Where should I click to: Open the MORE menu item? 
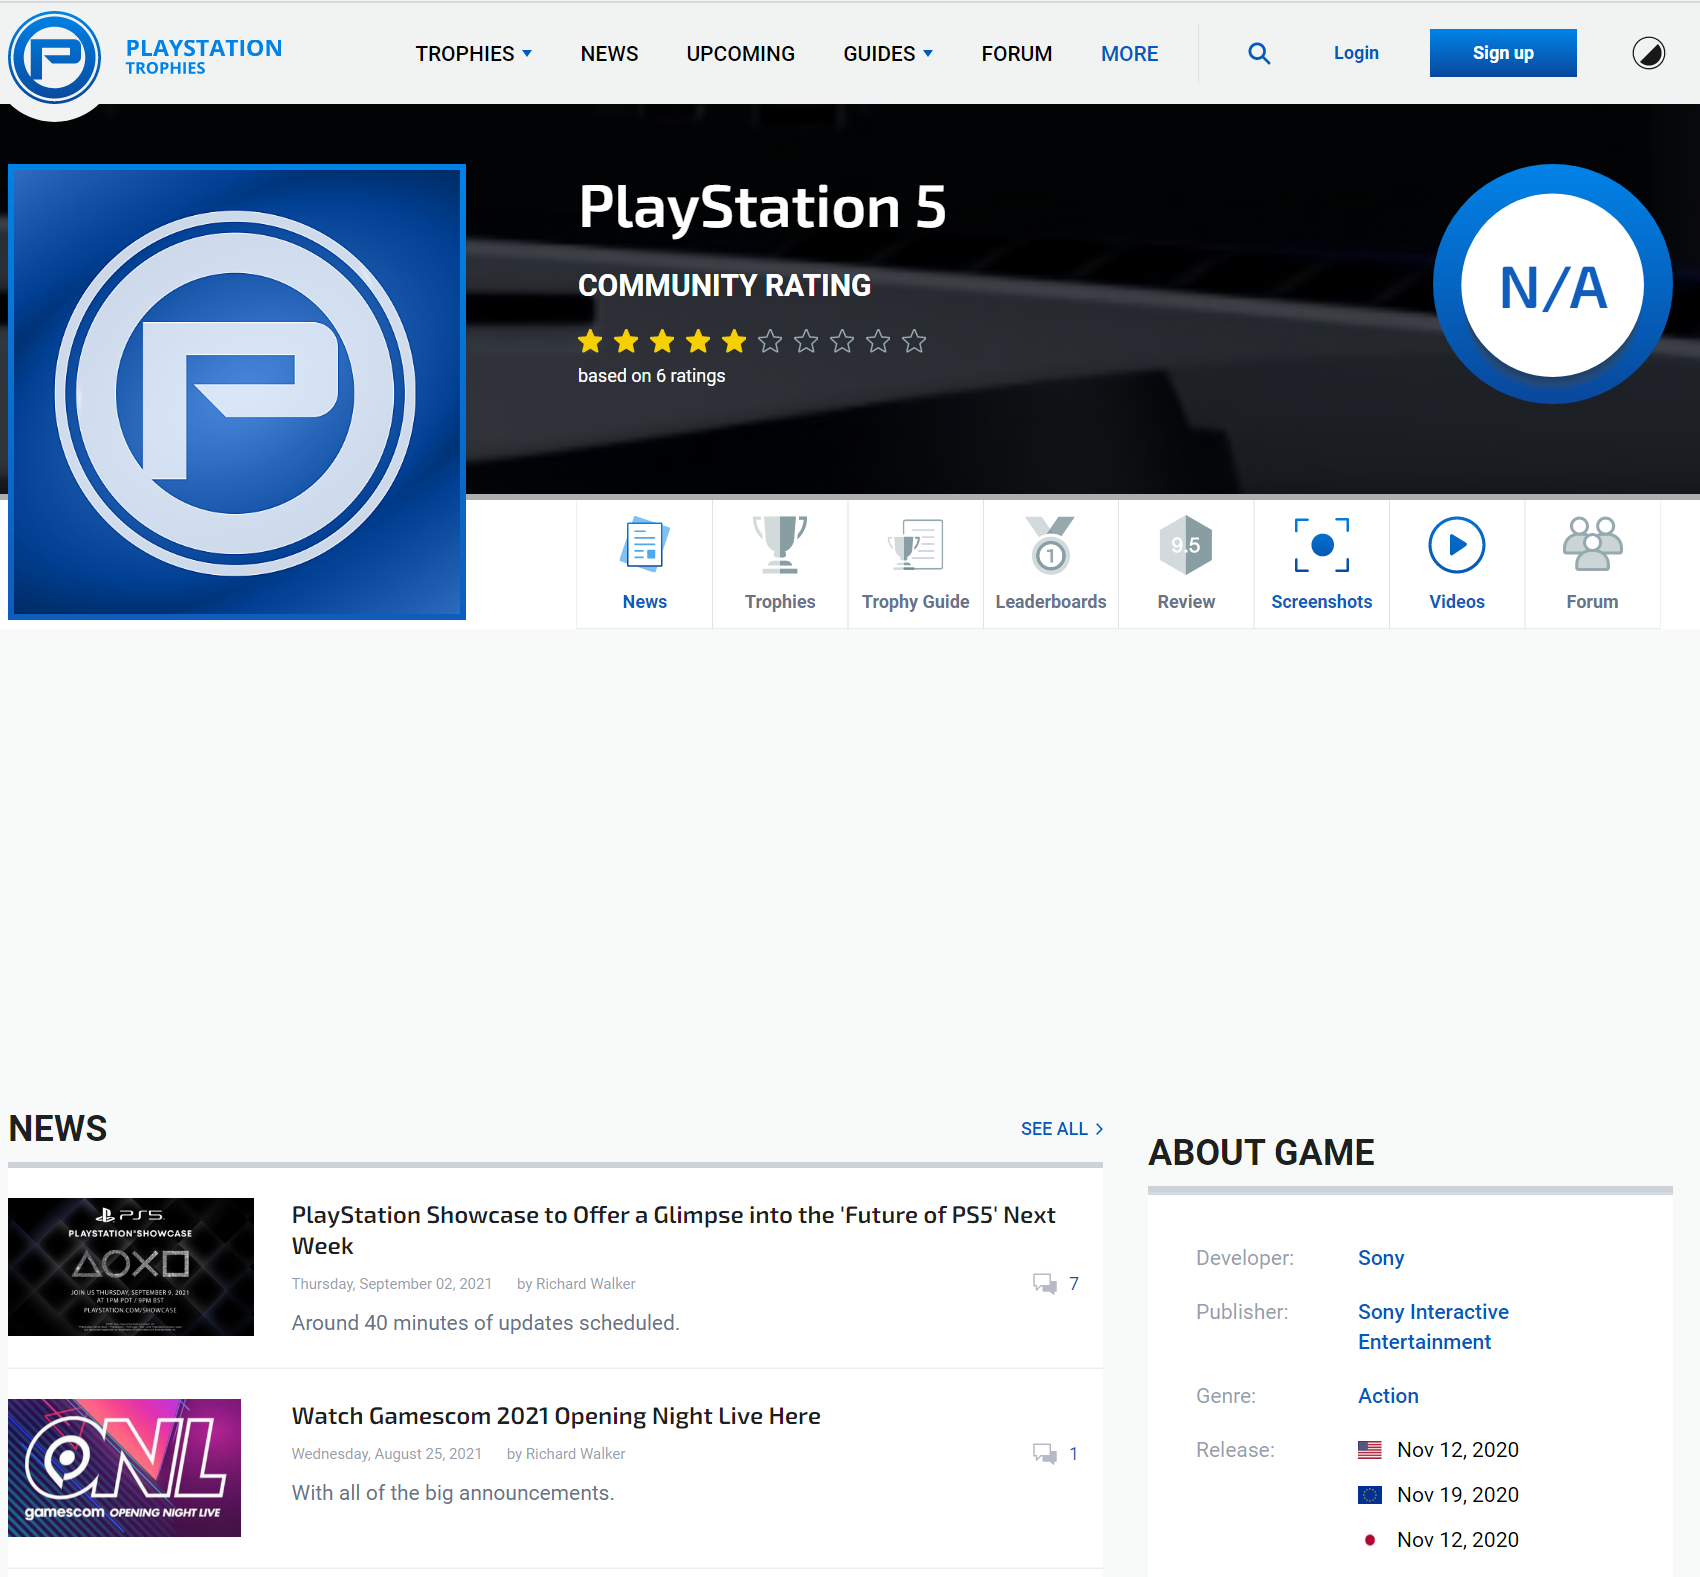[1130, 54]
